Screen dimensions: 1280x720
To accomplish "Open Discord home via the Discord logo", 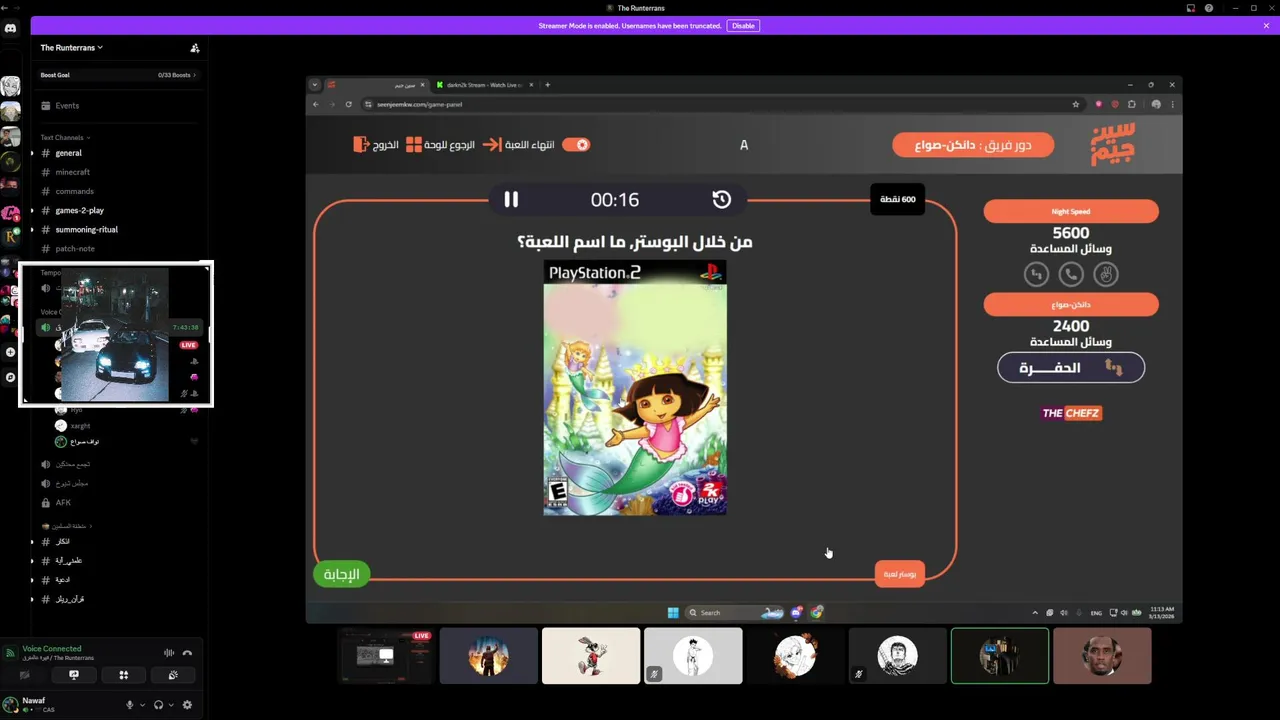I will (10, 28).
